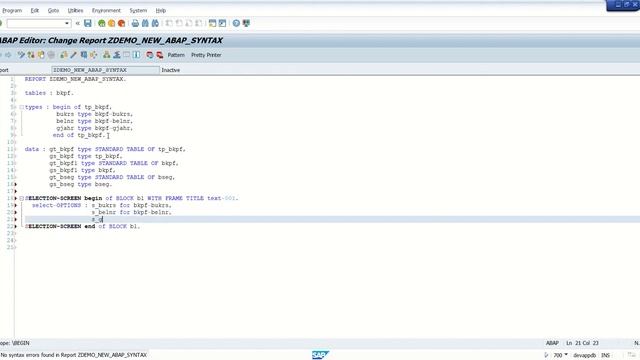Open the command field dropdown arrow
The image size is (640, 360).
coord(67,23)
